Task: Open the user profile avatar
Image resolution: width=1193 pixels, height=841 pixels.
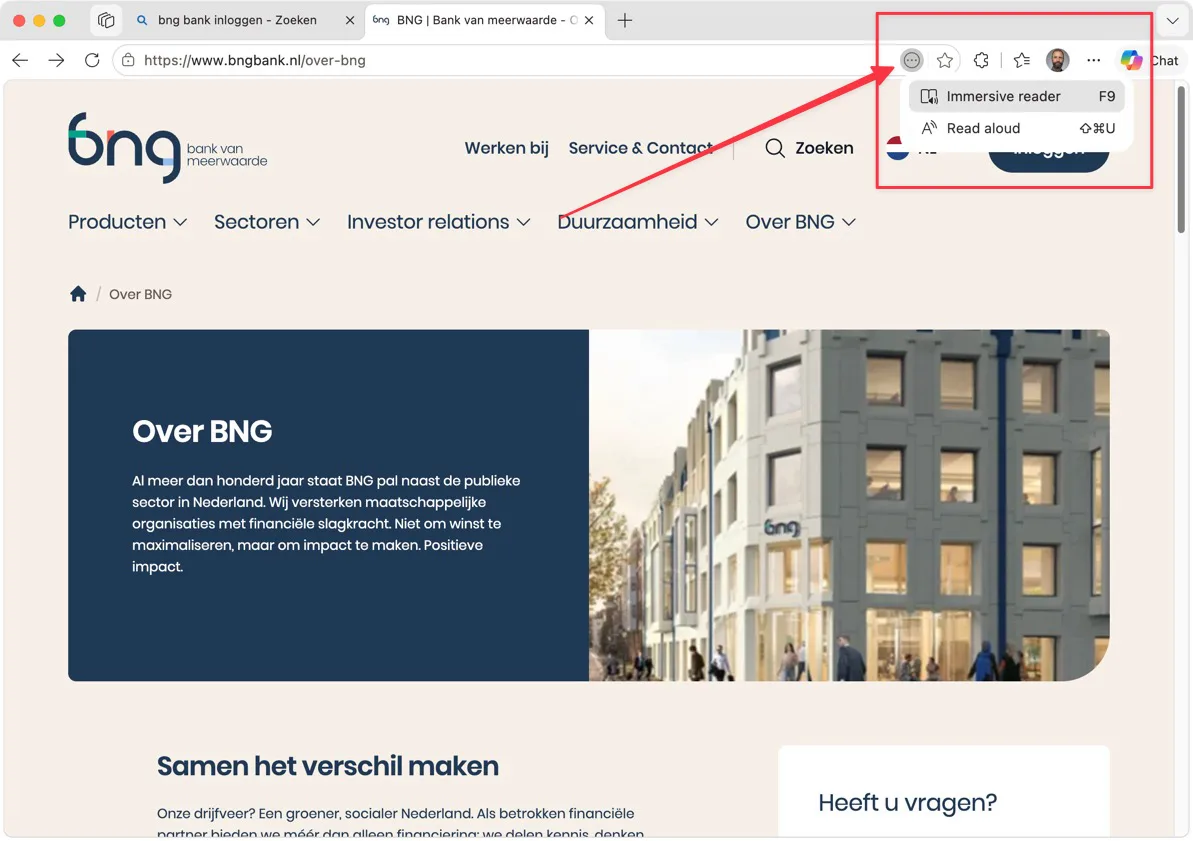Action: pyautogui.click(x=1058, y=60)
